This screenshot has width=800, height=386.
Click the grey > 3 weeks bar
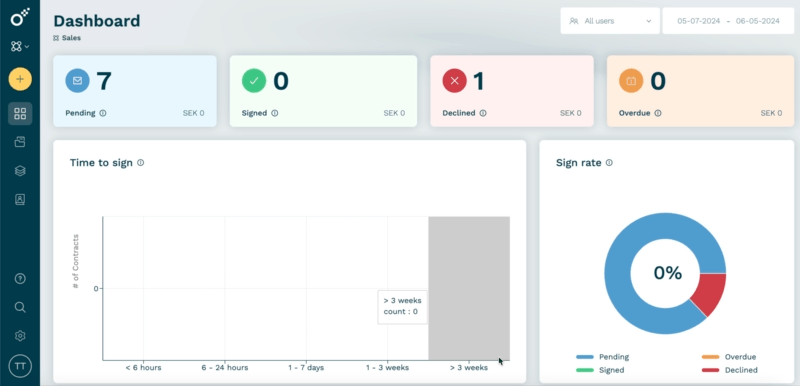point(469,288)
